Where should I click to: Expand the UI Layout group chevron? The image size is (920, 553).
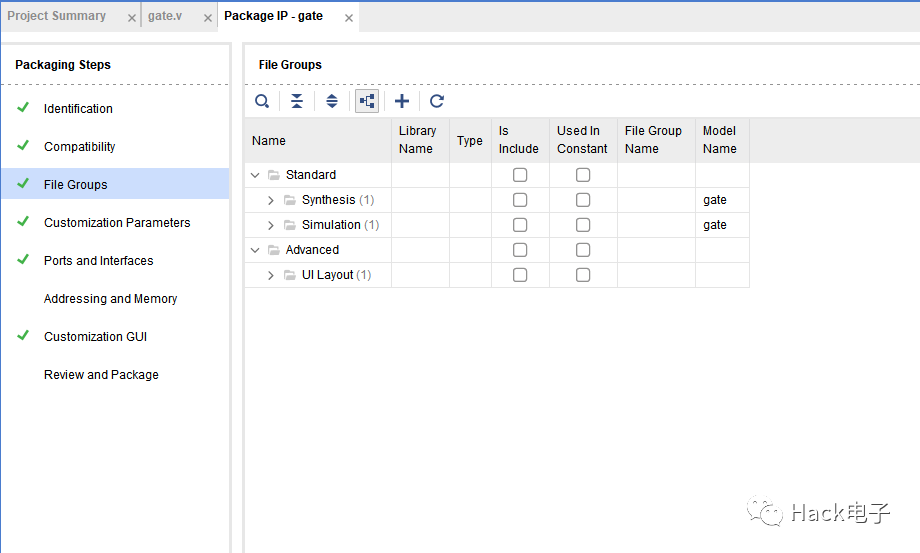tap(270, 276)
